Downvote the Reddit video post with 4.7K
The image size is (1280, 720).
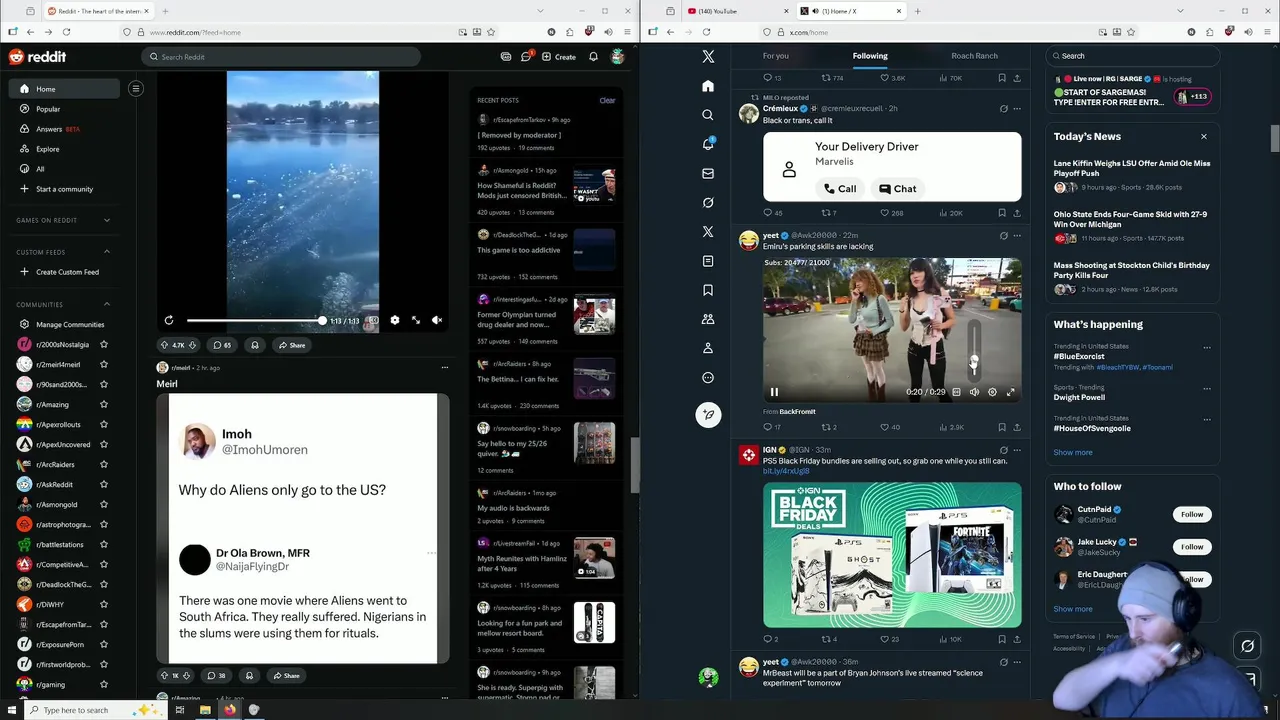(x=194, y=345)
